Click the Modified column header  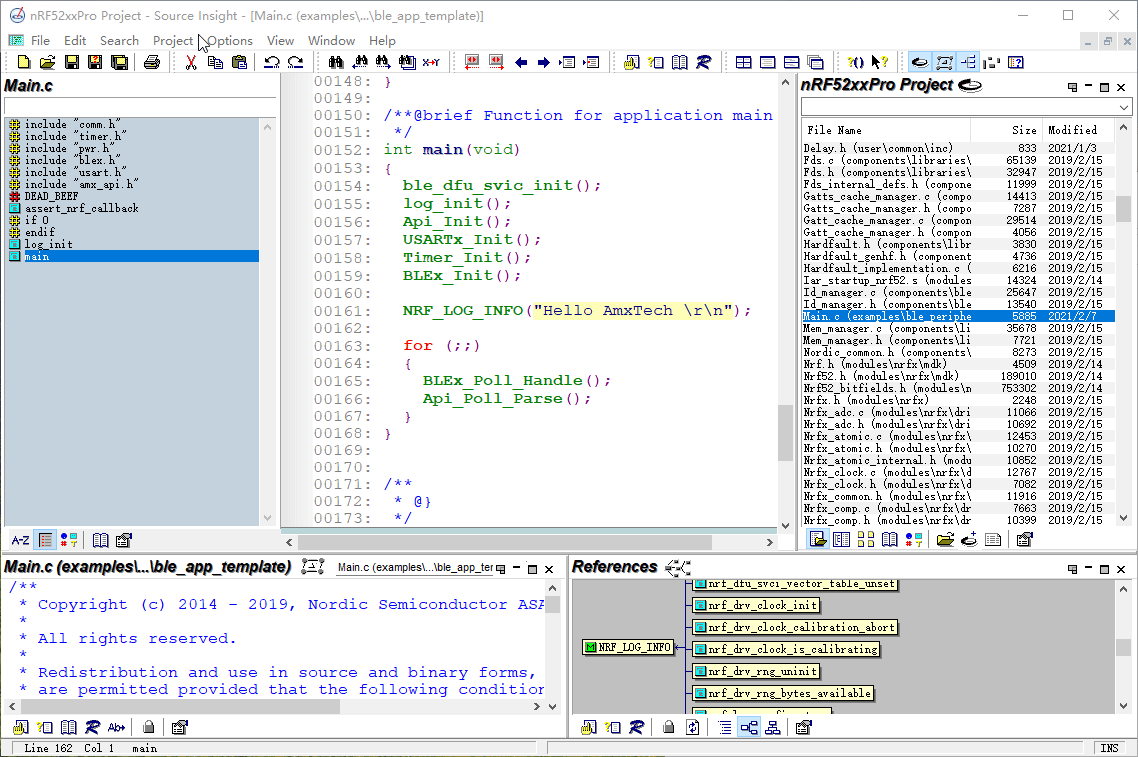tap(1078, 130)
